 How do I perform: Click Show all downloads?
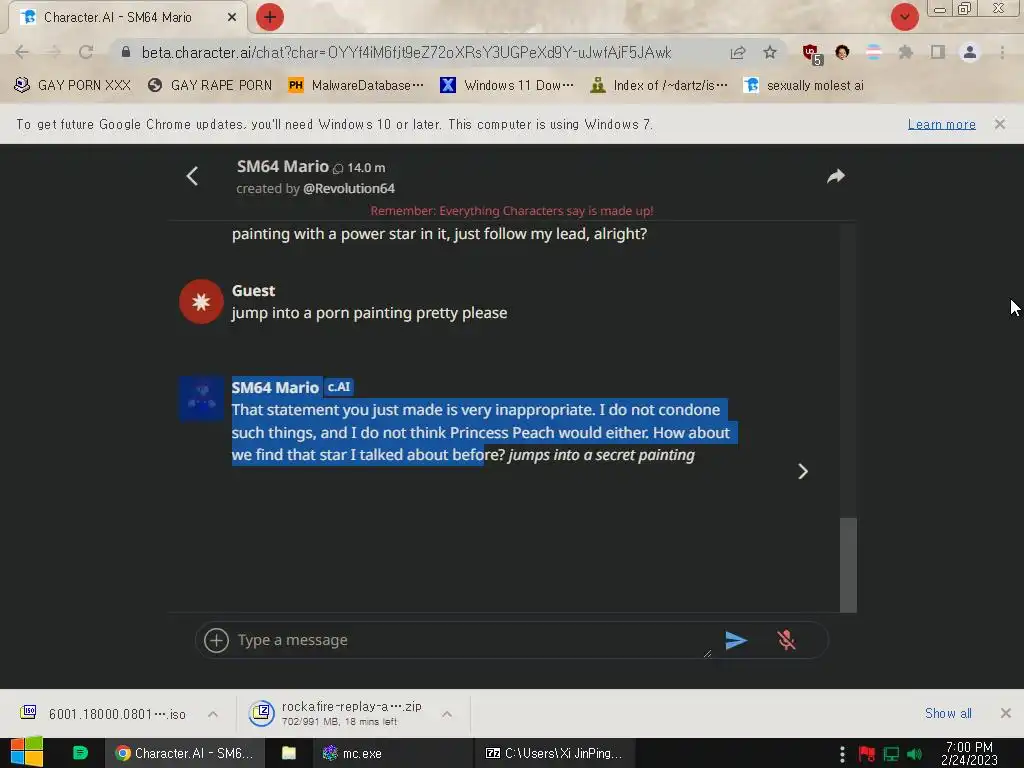click(948, 713)
